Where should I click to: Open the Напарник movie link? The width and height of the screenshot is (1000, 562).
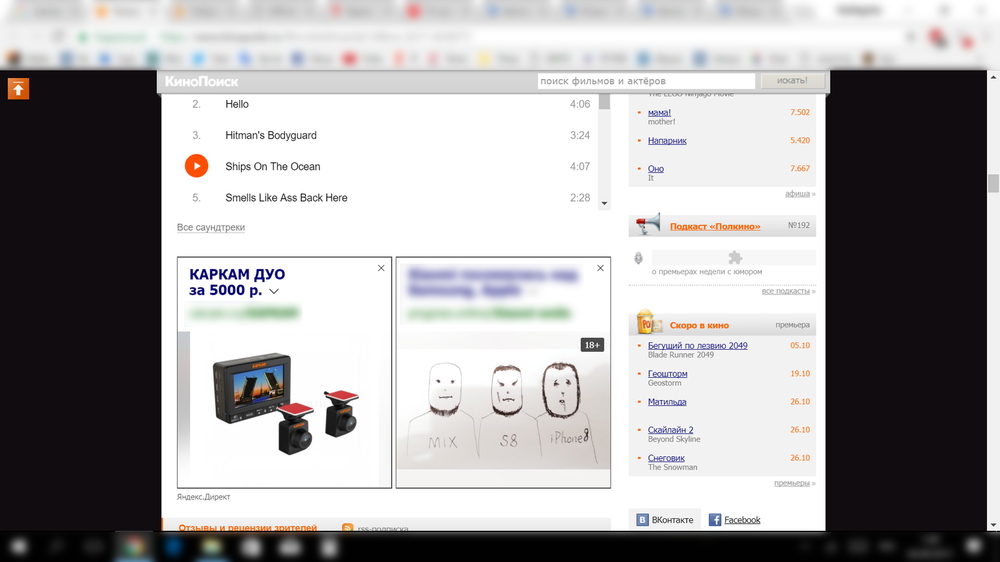point(667,140)
